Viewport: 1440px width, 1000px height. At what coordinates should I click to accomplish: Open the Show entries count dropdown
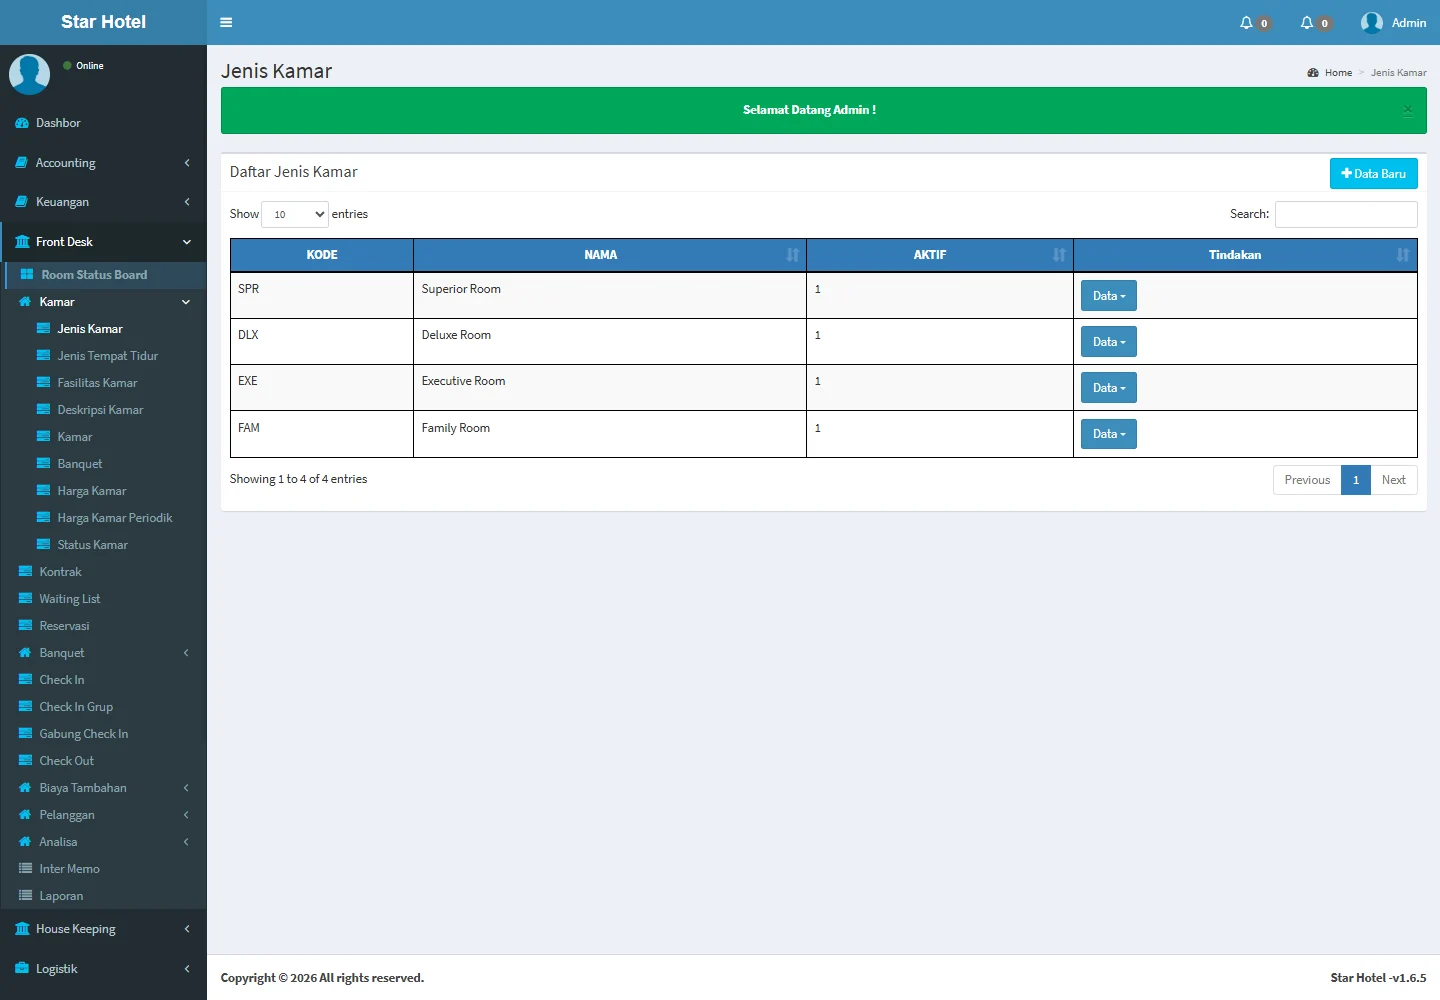click(x=295, y=214)
